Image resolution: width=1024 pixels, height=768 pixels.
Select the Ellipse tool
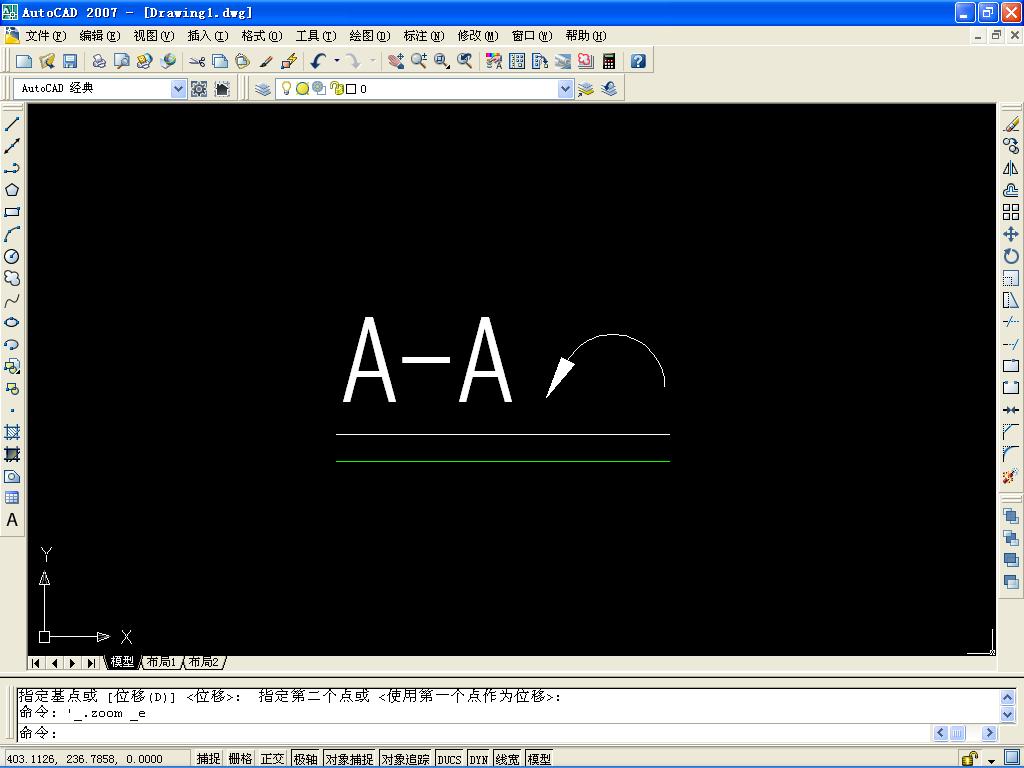coord(12,322)
